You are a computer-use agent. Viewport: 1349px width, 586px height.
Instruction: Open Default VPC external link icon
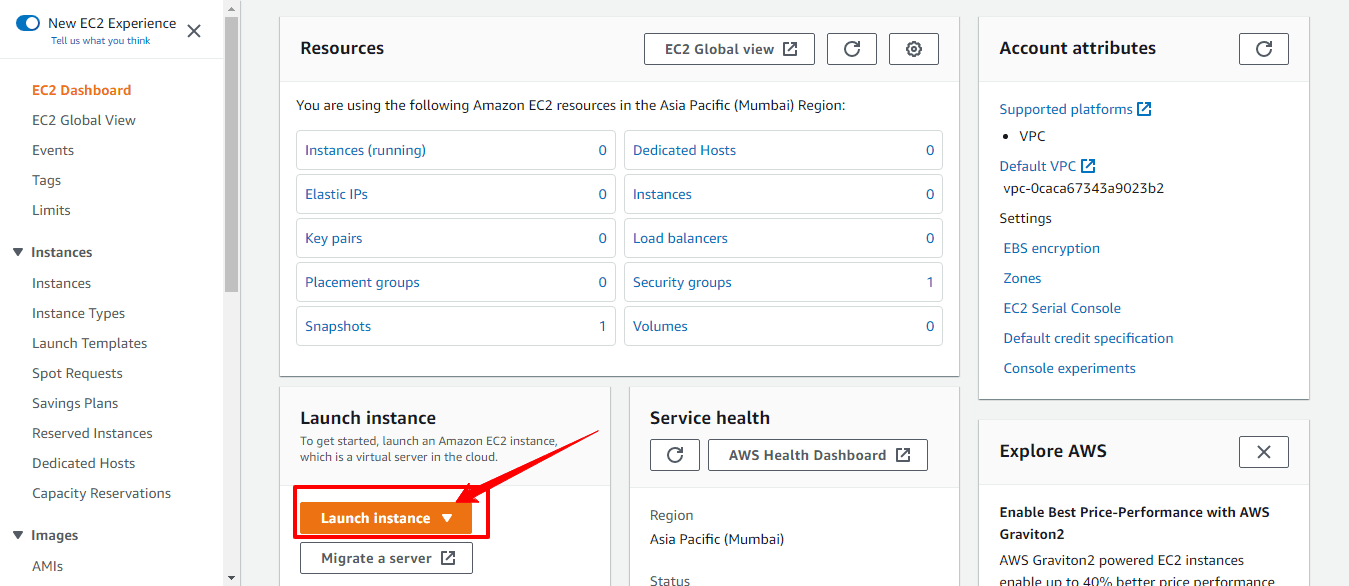[1088, 166]
